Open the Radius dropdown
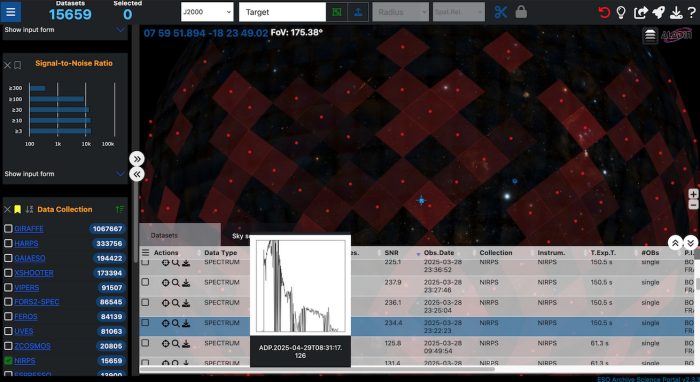Viewport: 700px width, 382px height. coord(400,12)
